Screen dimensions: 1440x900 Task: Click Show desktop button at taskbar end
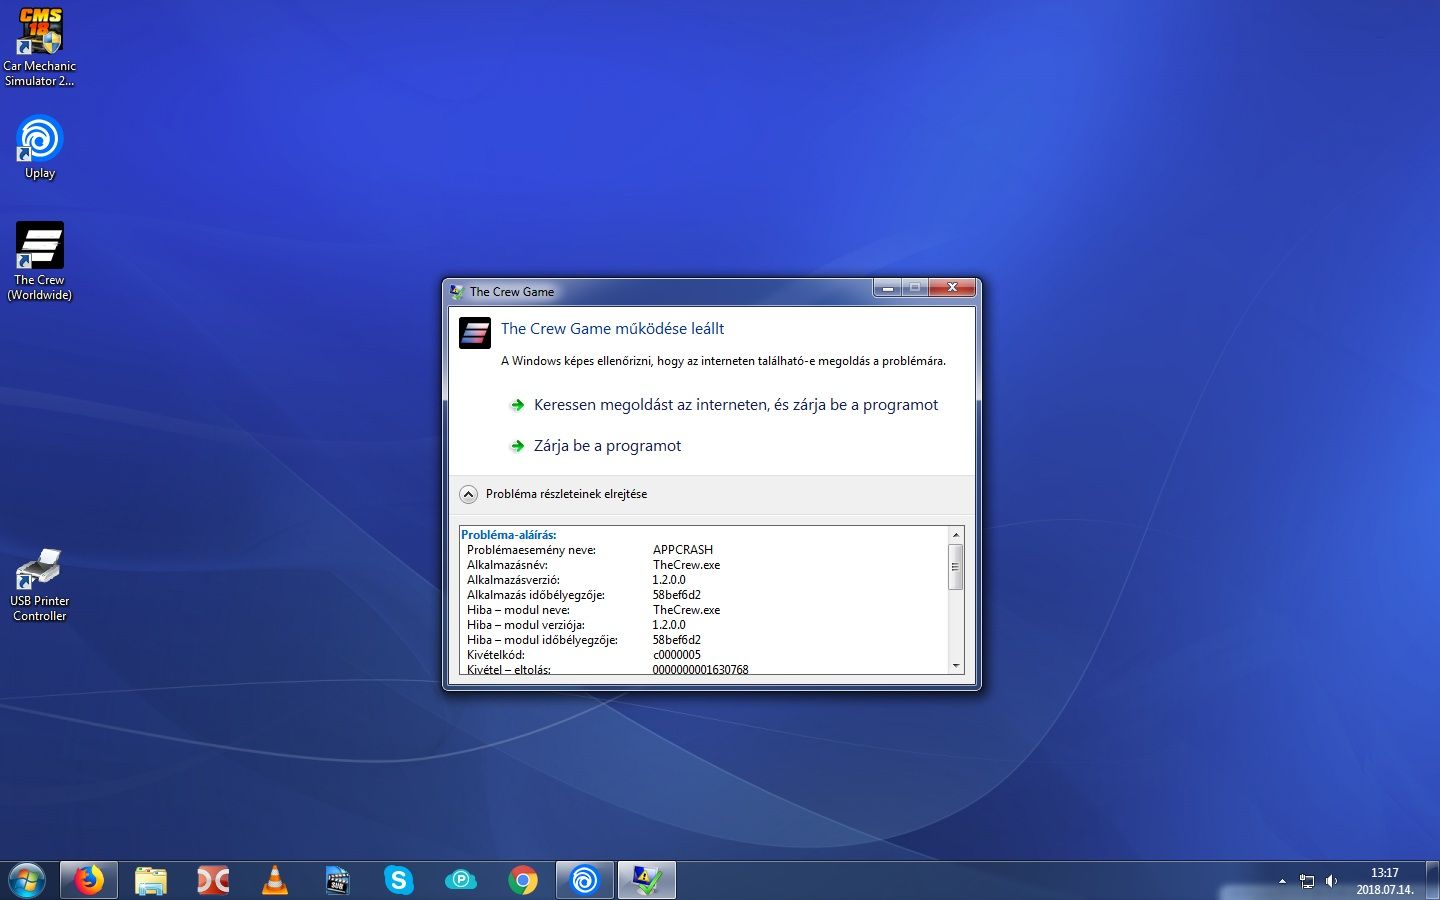(1432, 880)
